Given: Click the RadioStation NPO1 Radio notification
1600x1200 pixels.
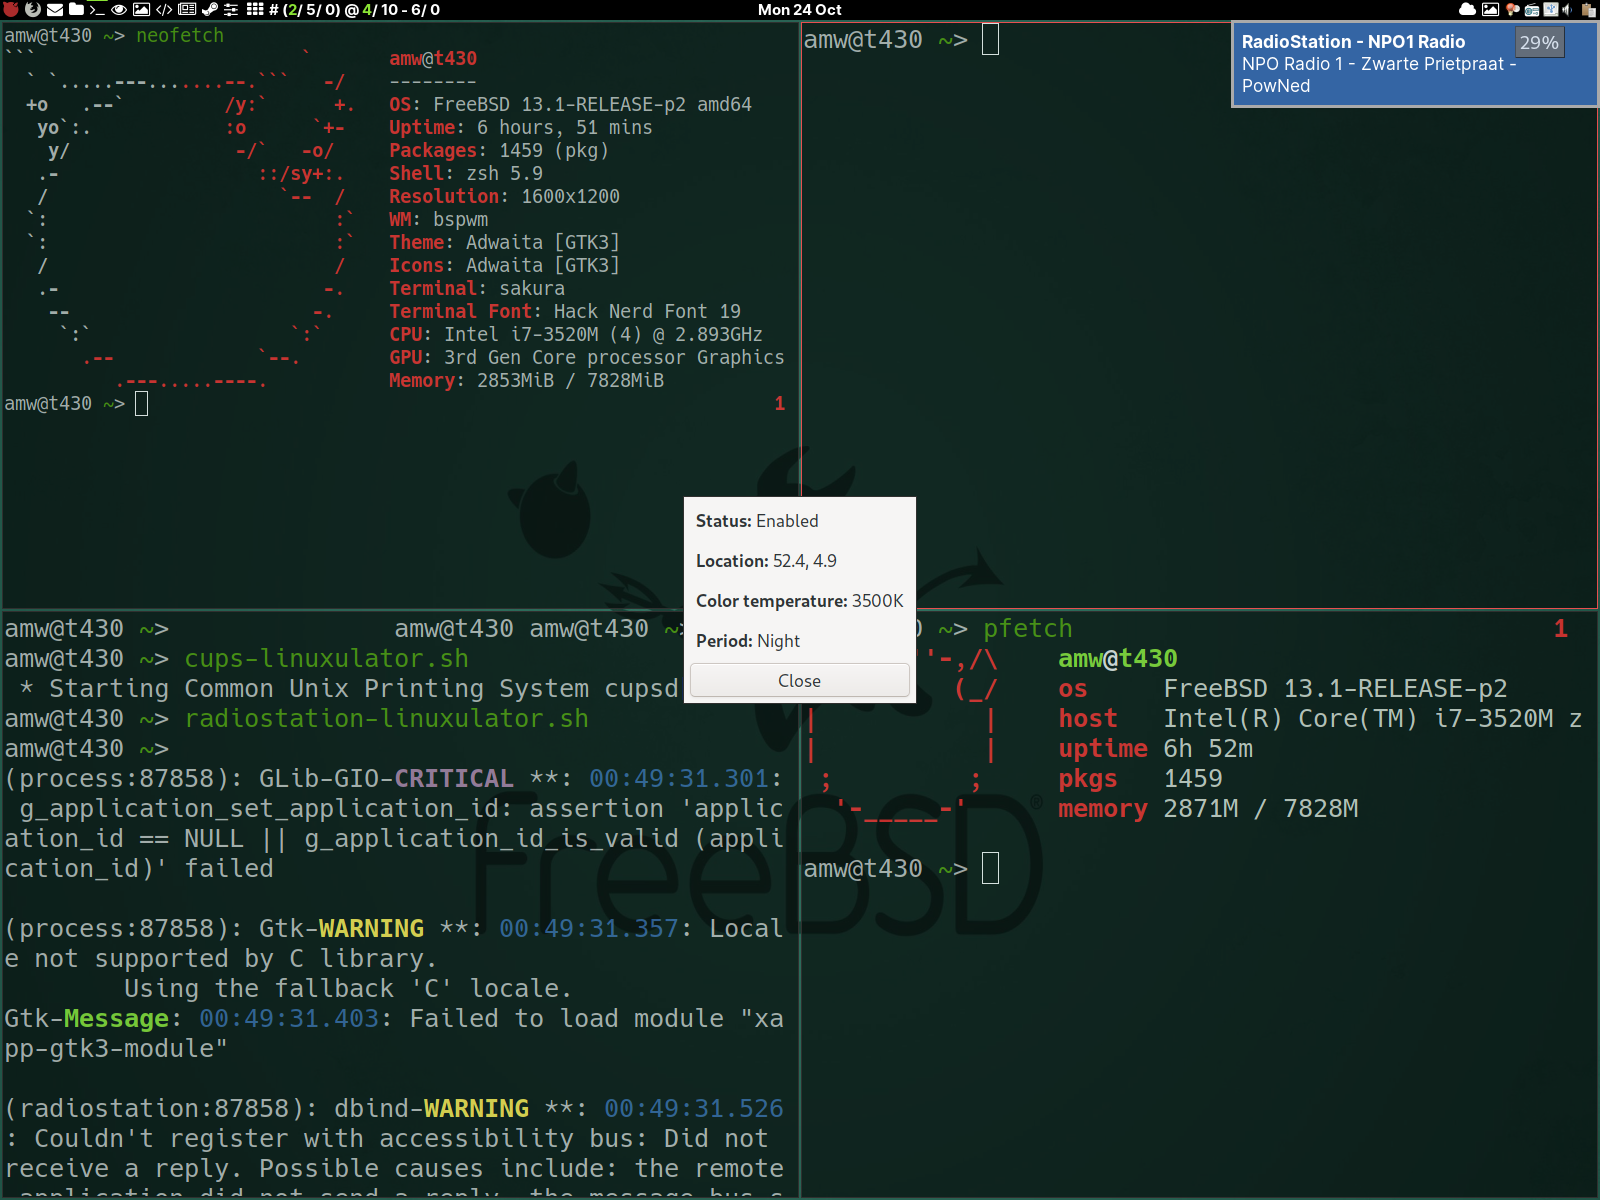Looking at the screenshot, I should (x=1414, y=64).
